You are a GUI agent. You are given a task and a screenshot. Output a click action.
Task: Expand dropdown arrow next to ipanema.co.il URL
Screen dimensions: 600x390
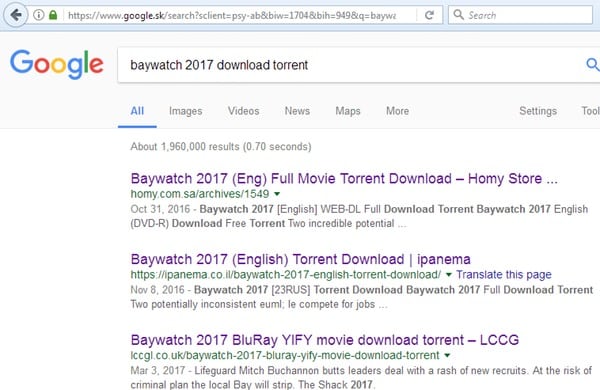(x=448, y=275)
